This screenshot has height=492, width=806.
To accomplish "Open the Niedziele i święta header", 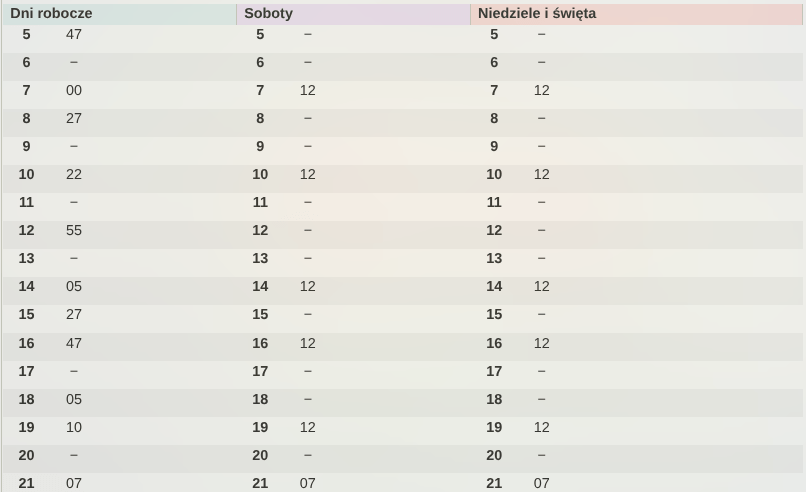I will click(x=537, y=15).
